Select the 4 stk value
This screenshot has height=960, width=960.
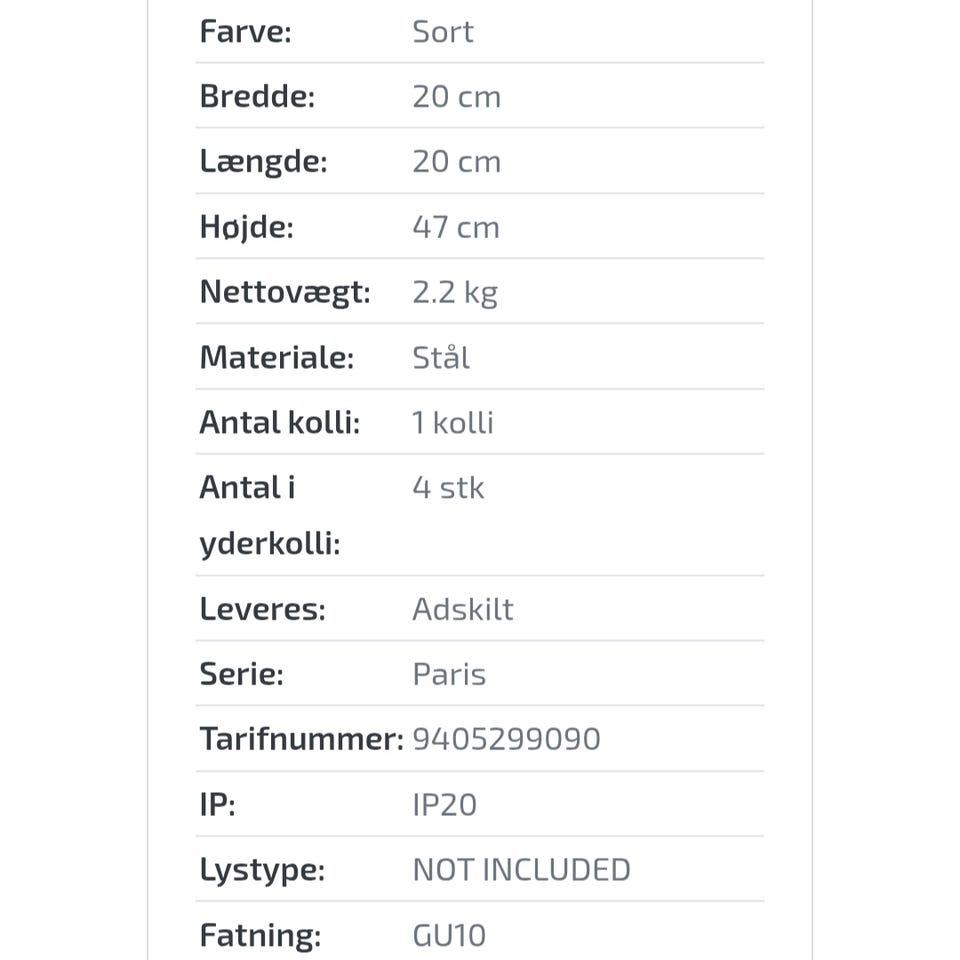click(x=448, y=487)
